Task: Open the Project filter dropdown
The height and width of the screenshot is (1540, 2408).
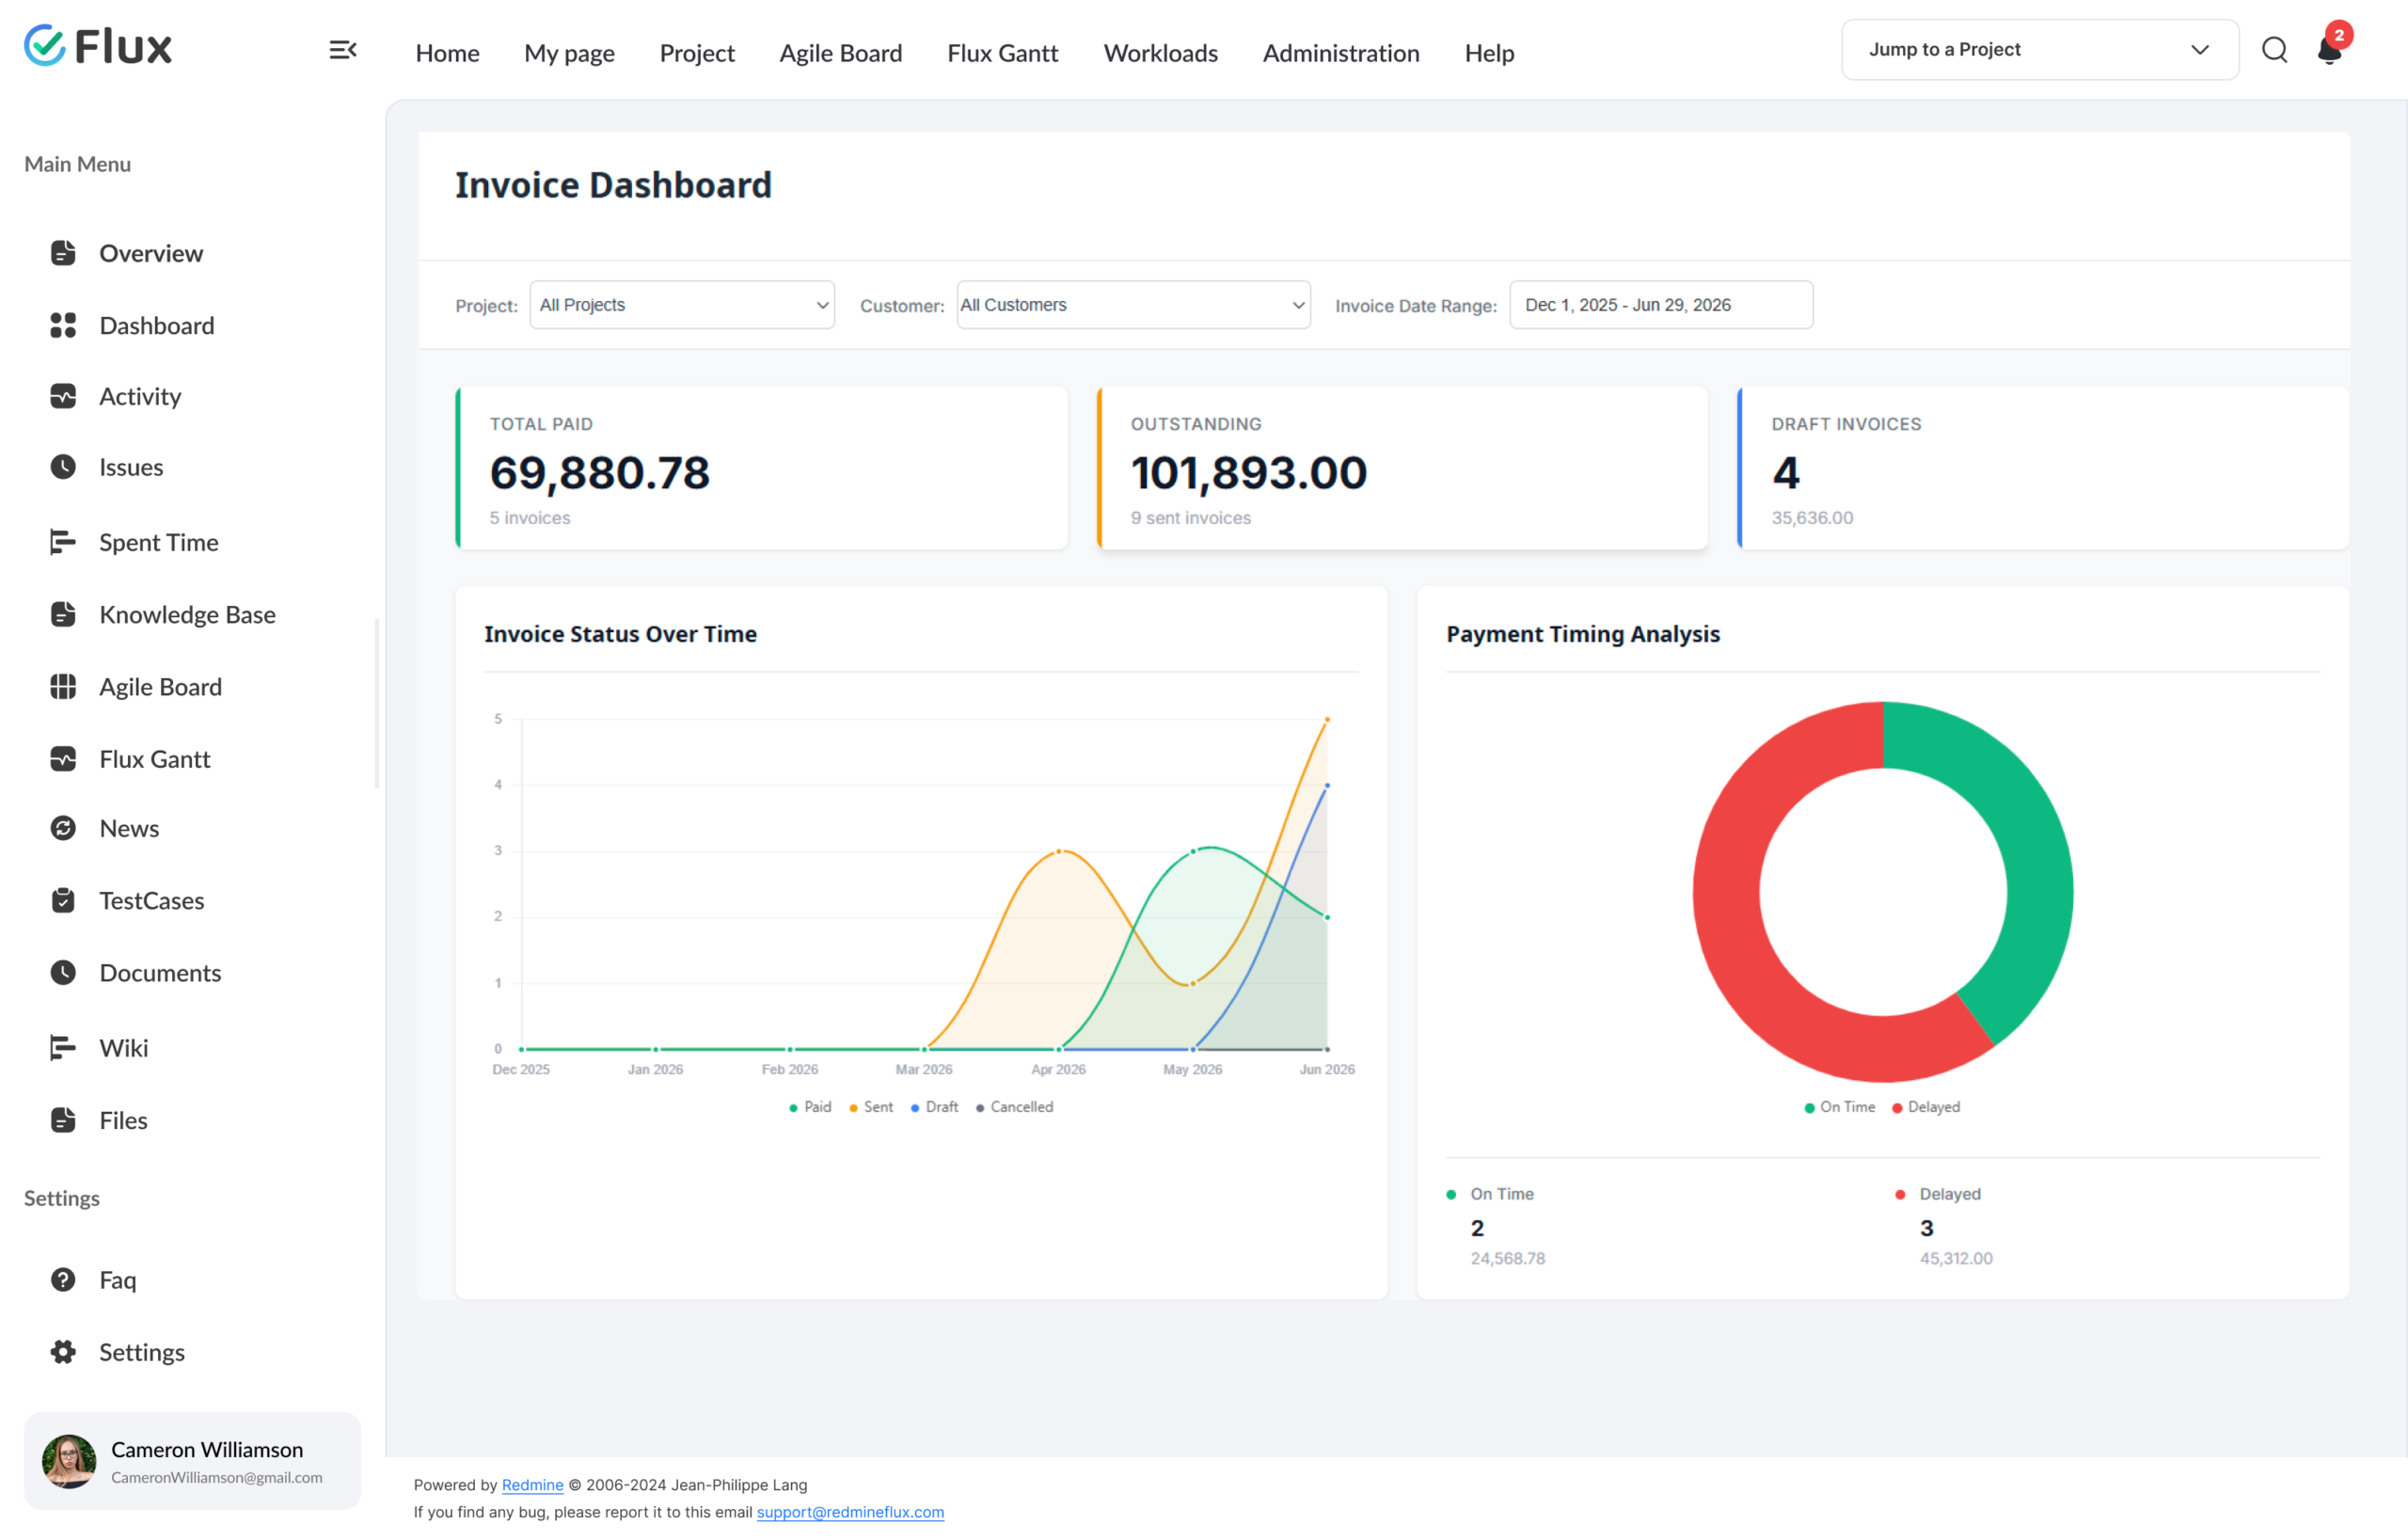Action: [682, 305]
